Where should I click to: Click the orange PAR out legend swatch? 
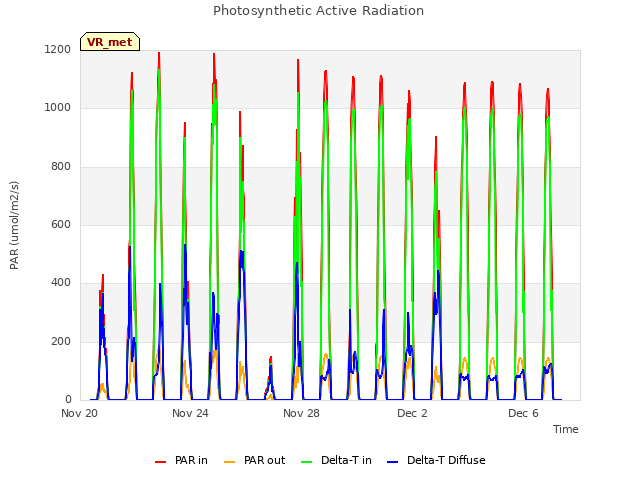(230, 462)
